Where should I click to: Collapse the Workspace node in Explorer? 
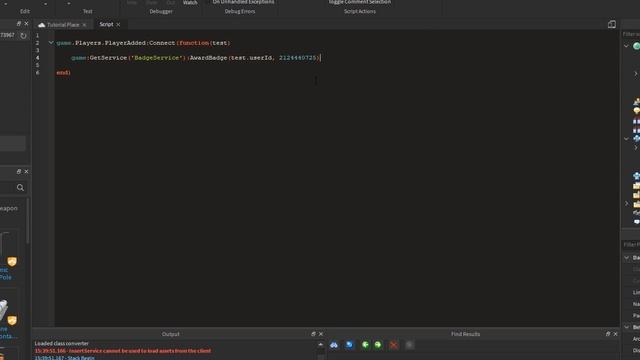(627, 47)
